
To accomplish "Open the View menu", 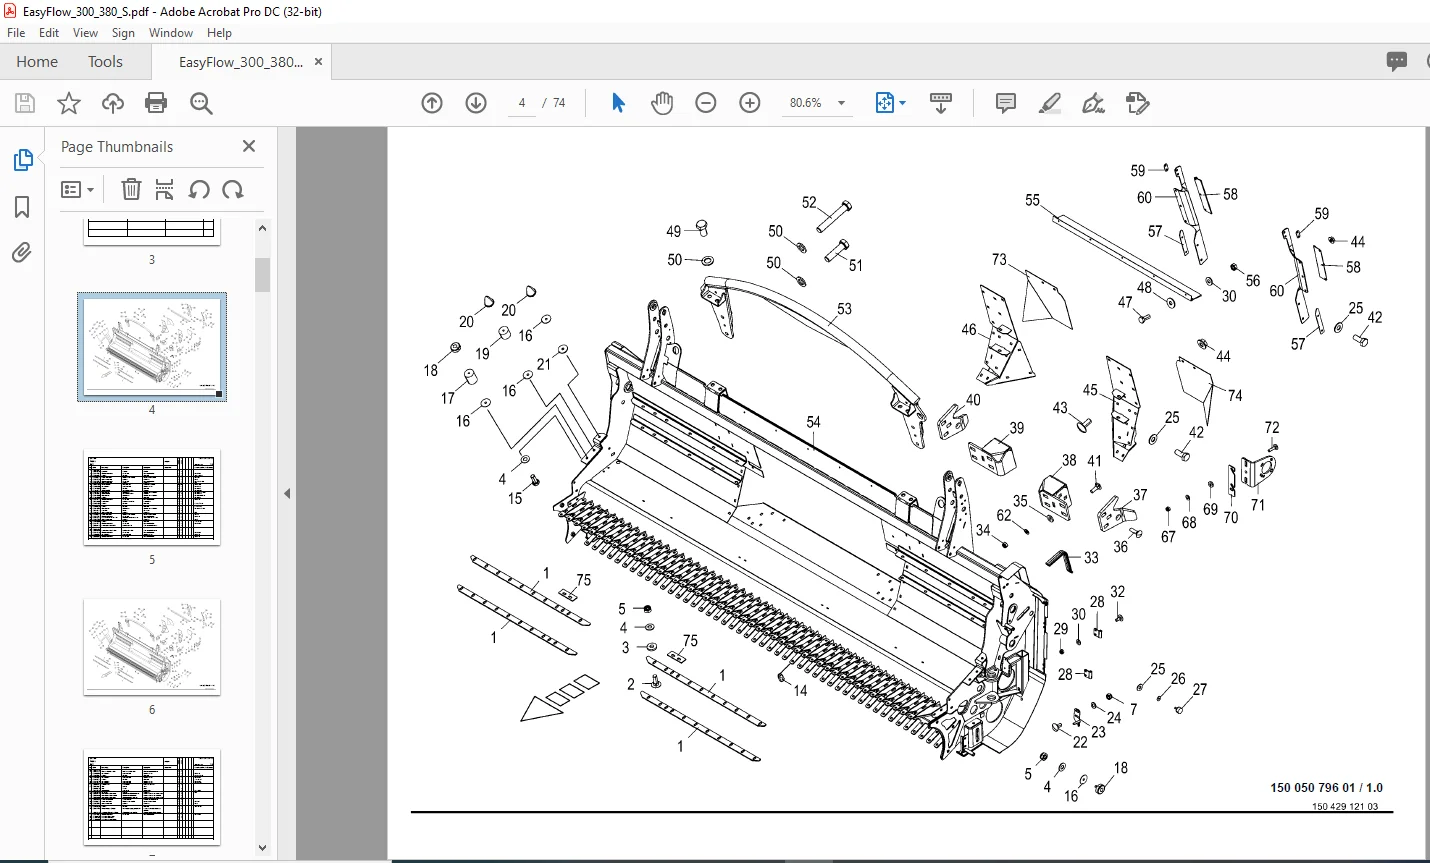I will tap(85, 33).
